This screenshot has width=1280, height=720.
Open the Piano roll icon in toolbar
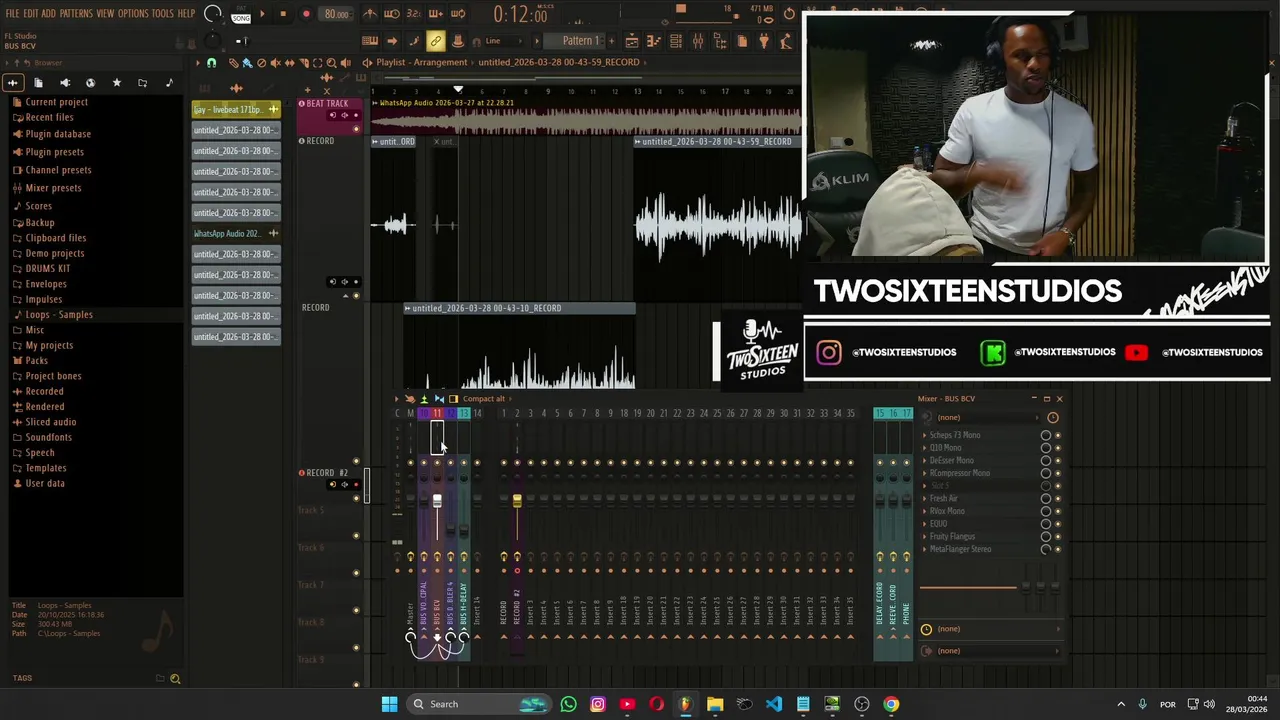tap(654, 41)
